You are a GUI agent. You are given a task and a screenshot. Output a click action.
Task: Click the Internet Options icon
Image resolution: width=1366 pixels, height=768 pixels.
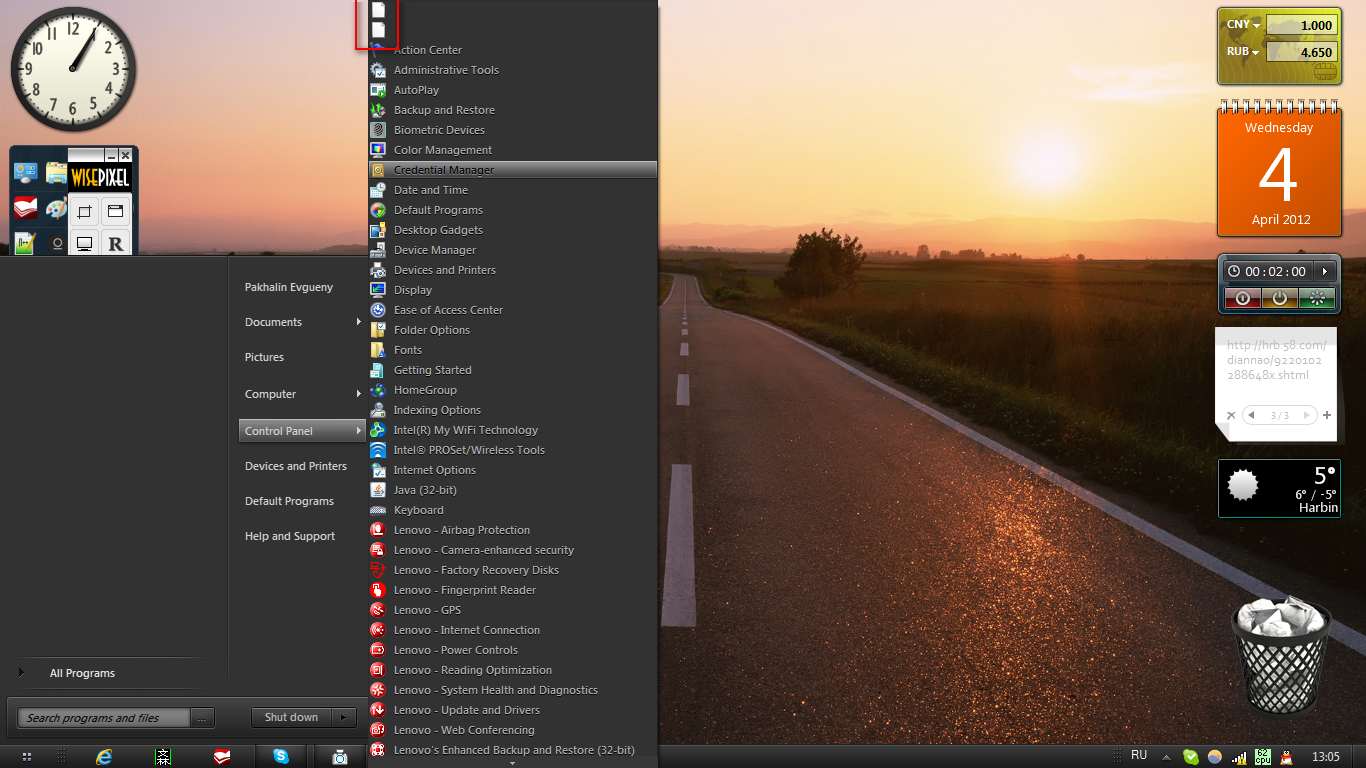point(378,470)
